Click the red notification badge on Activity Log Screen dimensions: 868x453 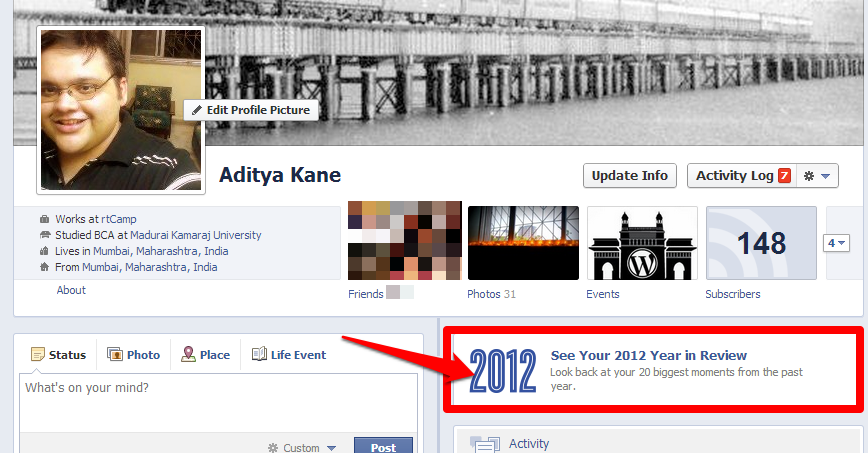coord(784,176)
